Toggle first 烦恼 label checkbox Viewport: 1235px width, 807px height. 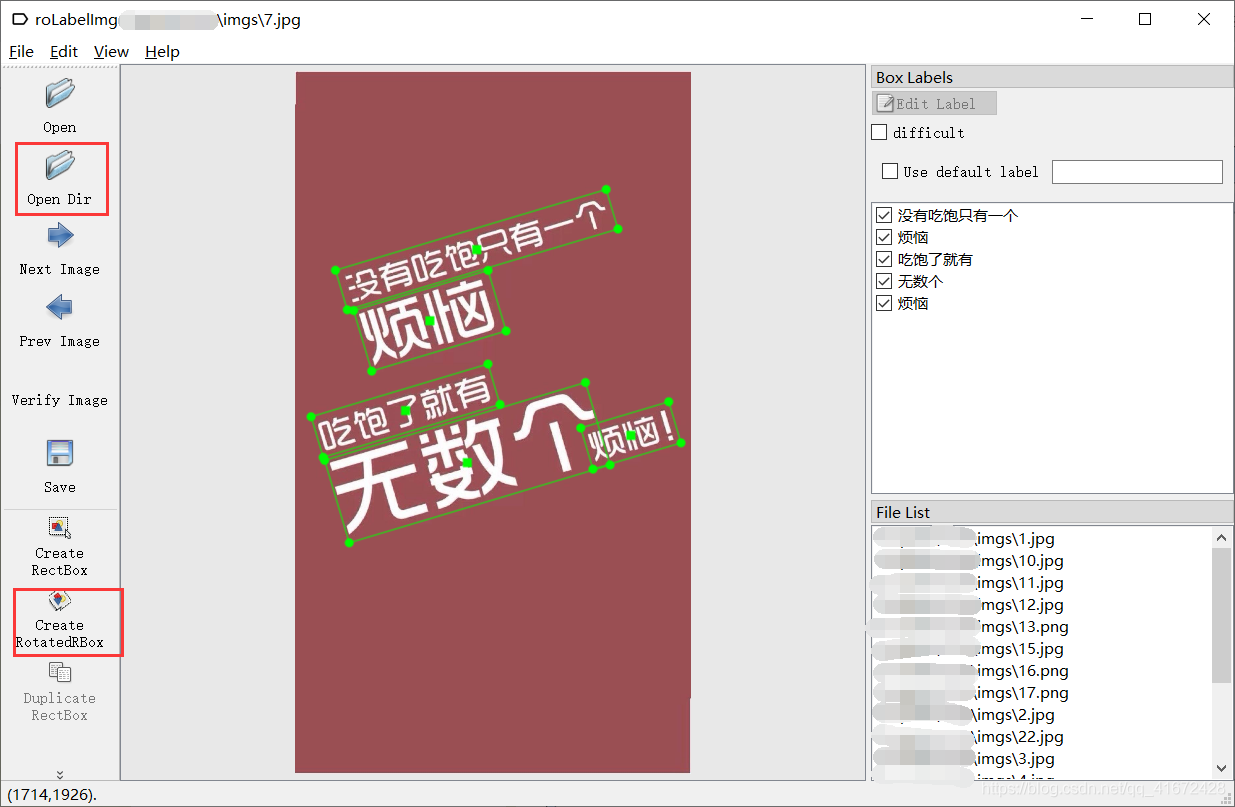(x=883, y=237)
